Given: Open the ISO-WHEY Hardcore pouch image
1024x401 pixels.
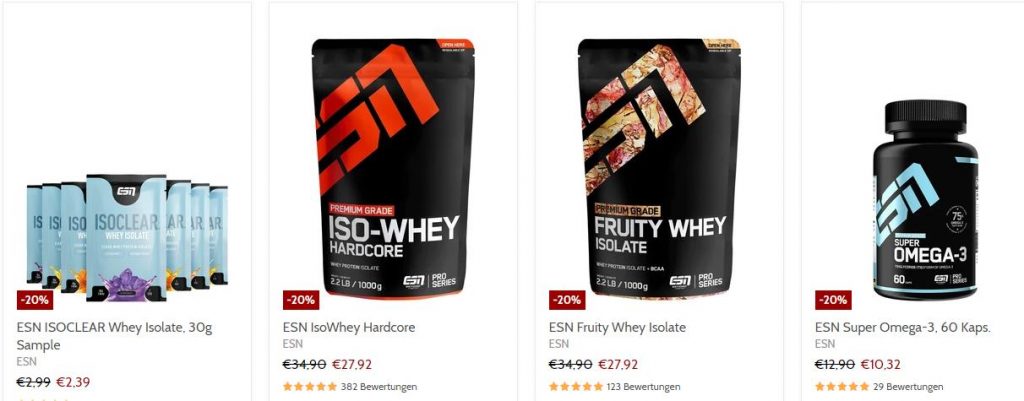Looking at the screenshot, I should [x=393, y=168].
